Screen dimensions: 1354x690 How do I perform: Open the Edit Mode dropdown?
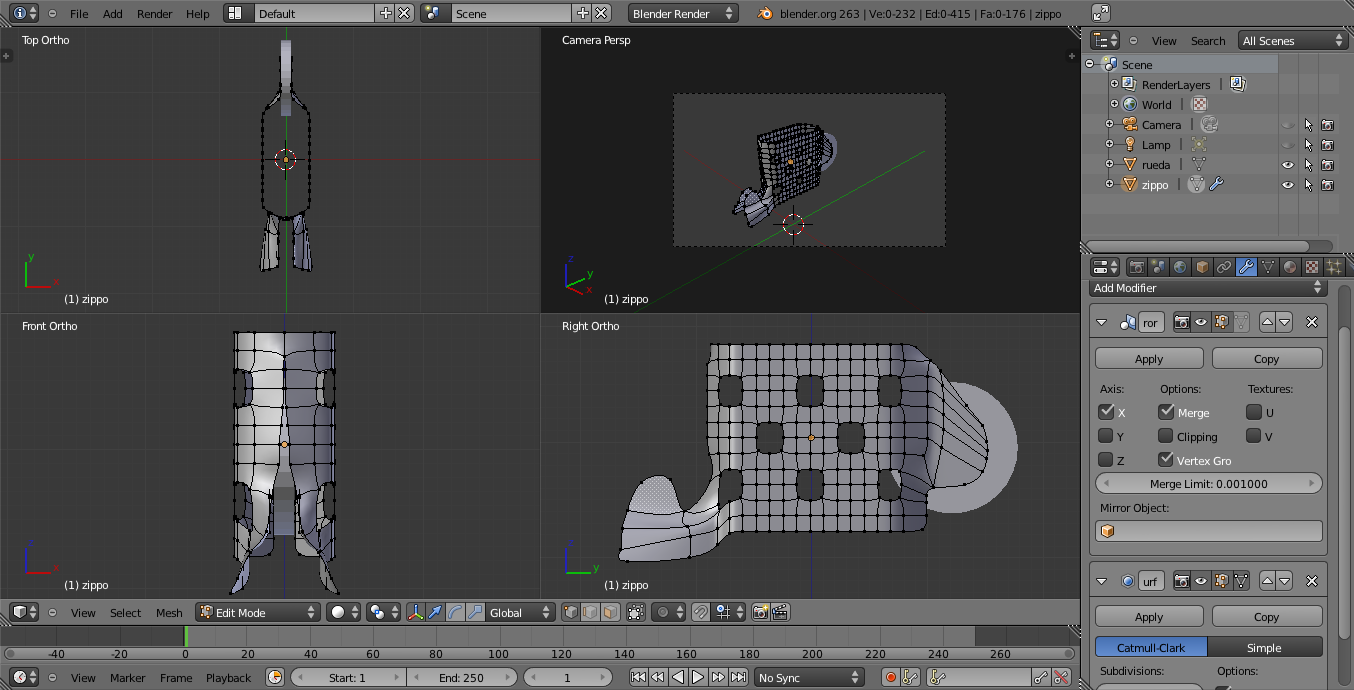point(257,612)
